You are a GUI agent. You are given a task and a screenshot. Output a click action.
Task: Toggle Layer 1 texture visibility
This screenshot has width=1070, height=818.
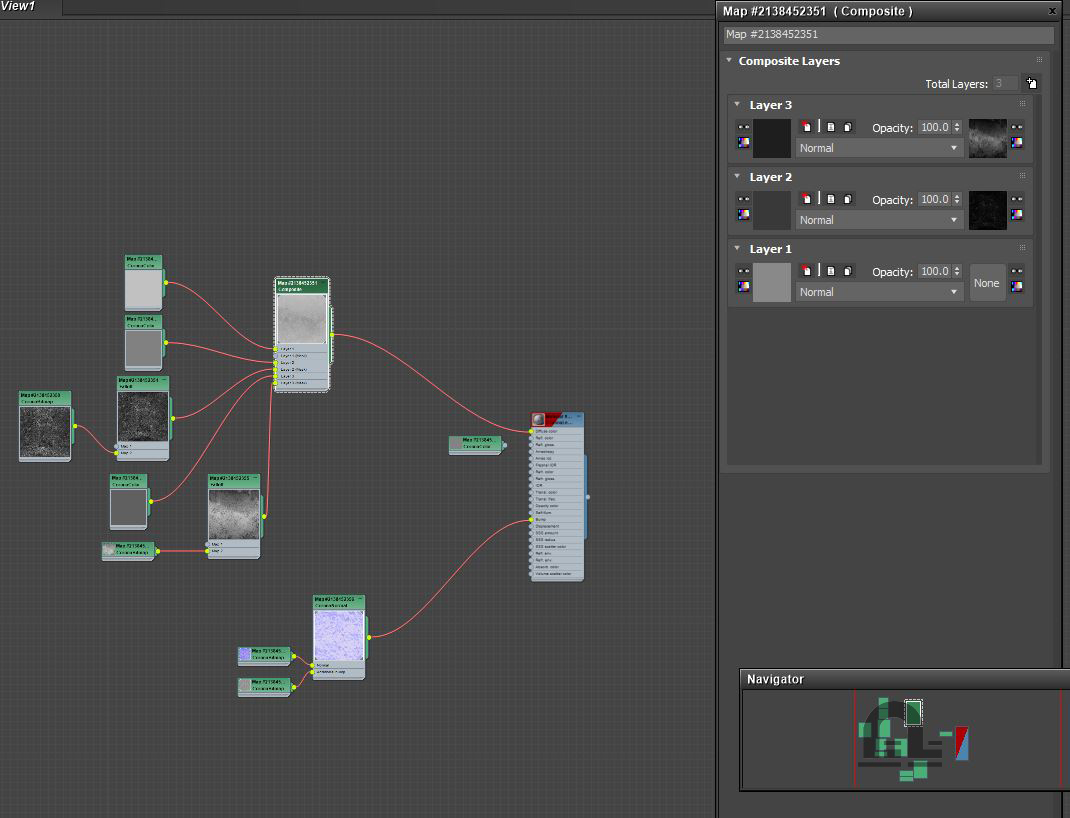click(x=743, y=271)
